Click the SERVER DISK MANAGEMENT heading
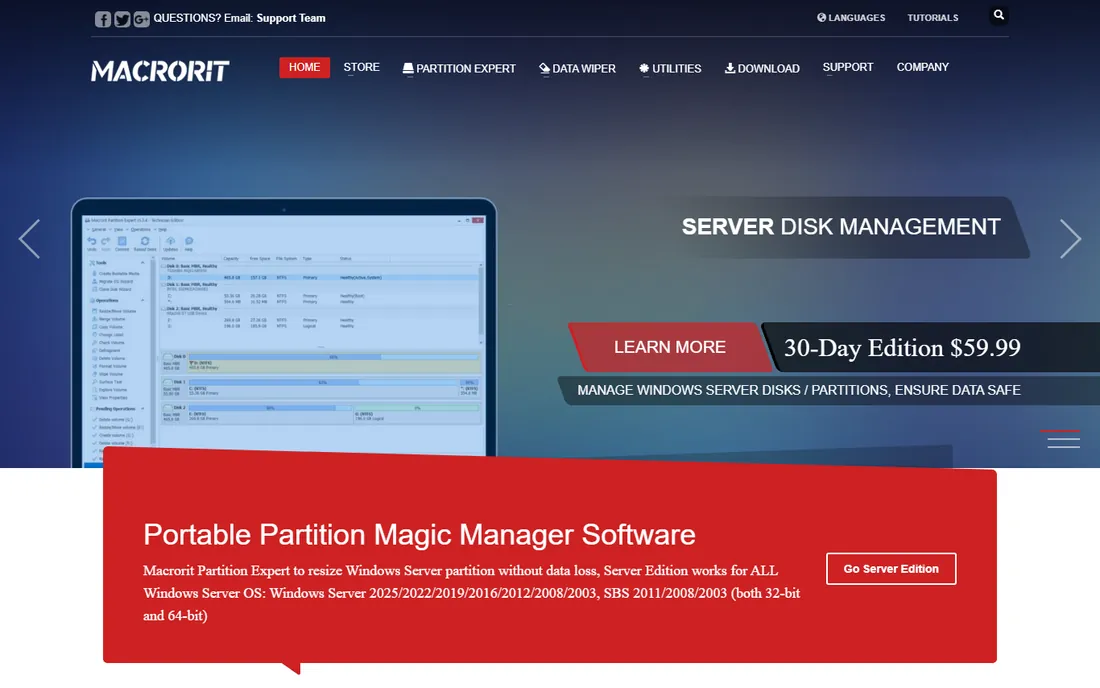 [x=840, y=227]
